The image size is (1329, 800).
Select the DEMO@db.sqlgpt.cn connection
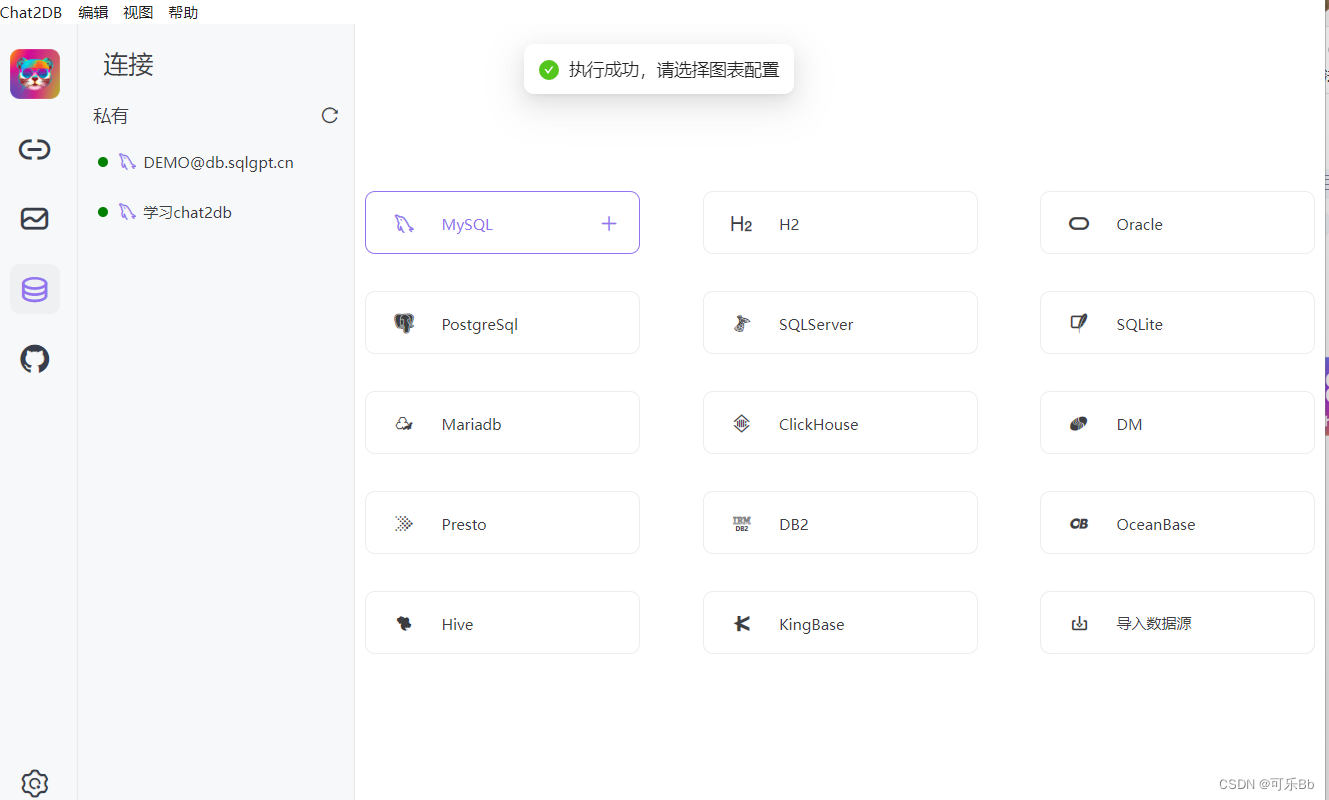(216, 162)
